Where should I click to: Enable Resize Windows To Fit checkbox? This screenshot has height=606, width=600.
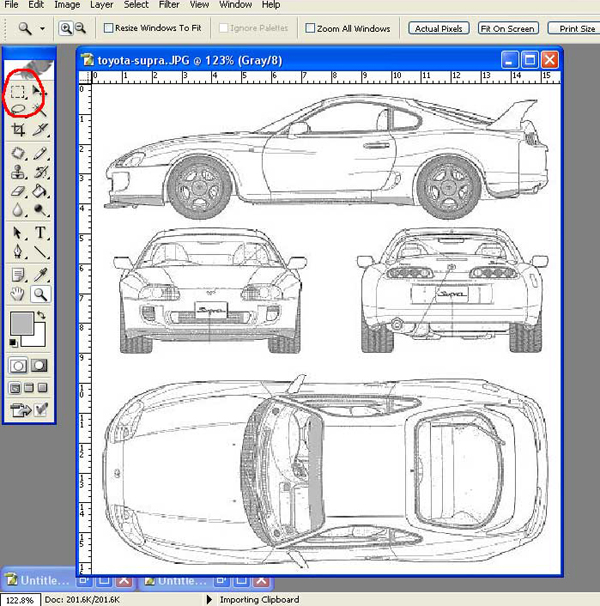[109, 28]
